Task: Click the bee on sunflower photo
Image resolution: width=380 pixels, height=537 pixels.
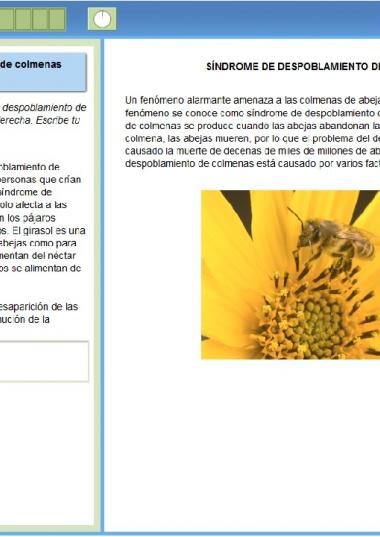Action: click(290, 275)
